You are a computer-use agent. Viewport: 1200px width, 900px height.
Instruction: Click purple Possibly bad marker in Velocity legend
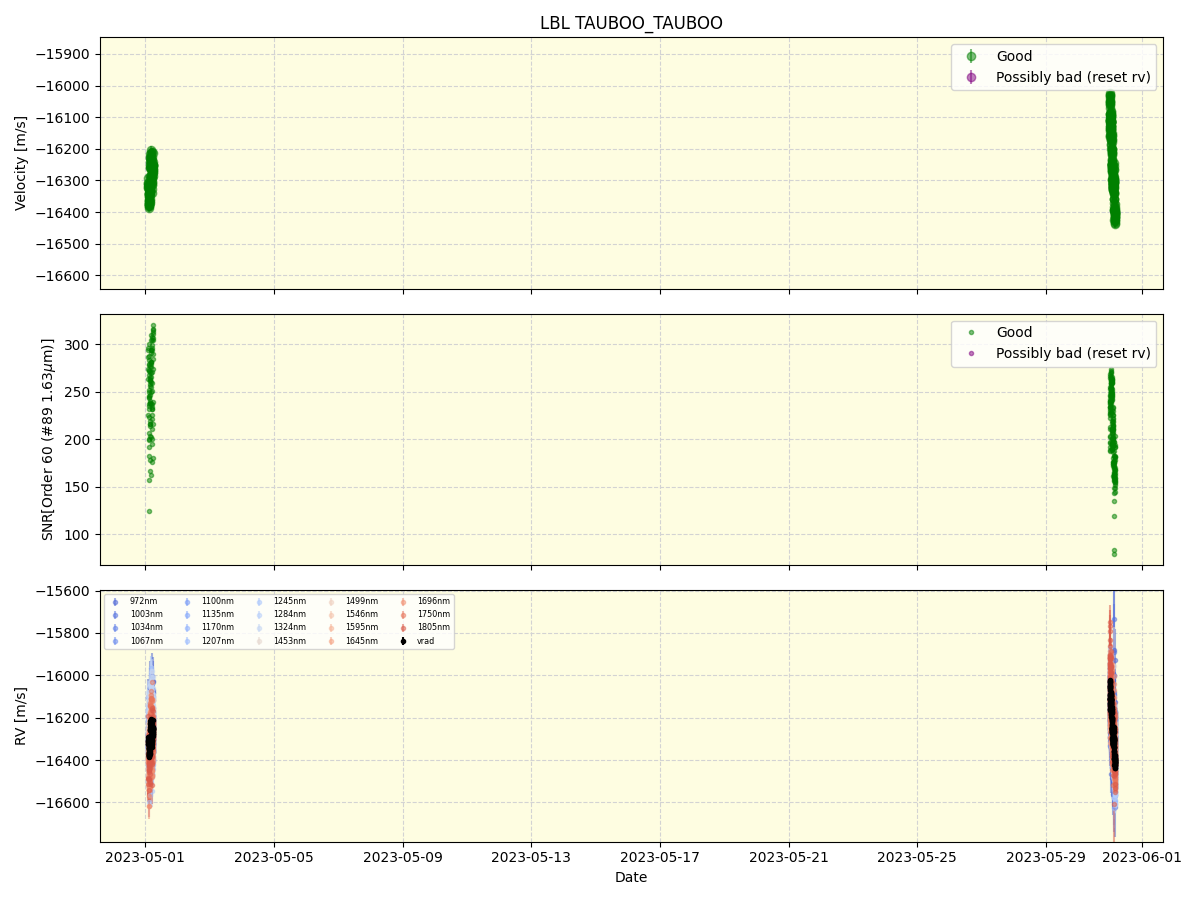971,77
